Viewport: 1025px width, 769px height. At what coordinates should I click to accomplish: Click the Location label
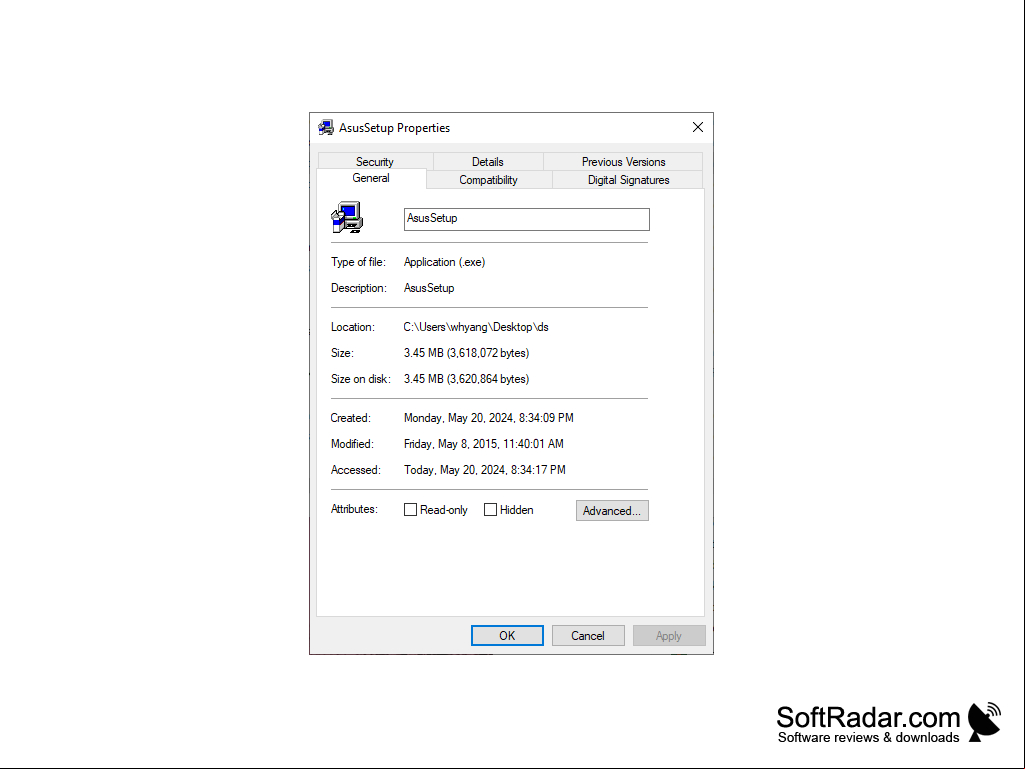coord(353,327)
